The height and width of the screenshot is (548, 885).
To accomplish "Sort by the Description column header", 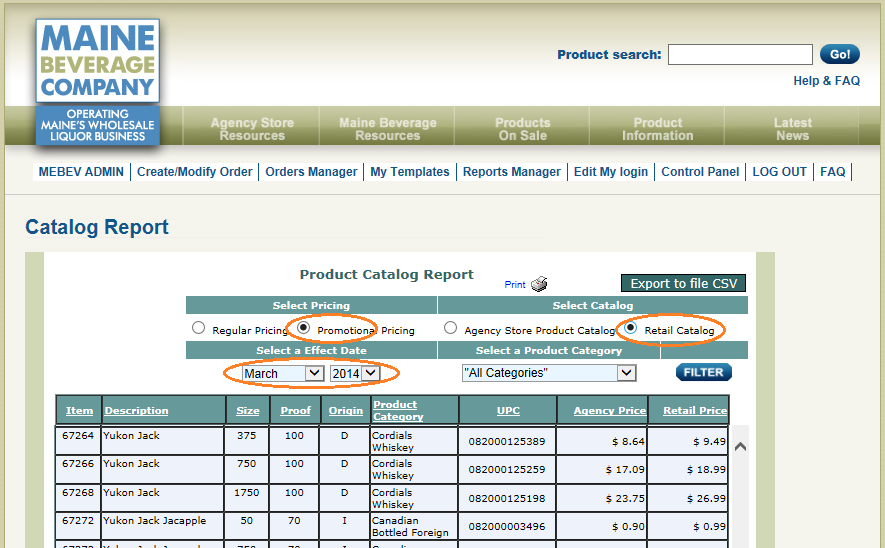I will [137, 410].
